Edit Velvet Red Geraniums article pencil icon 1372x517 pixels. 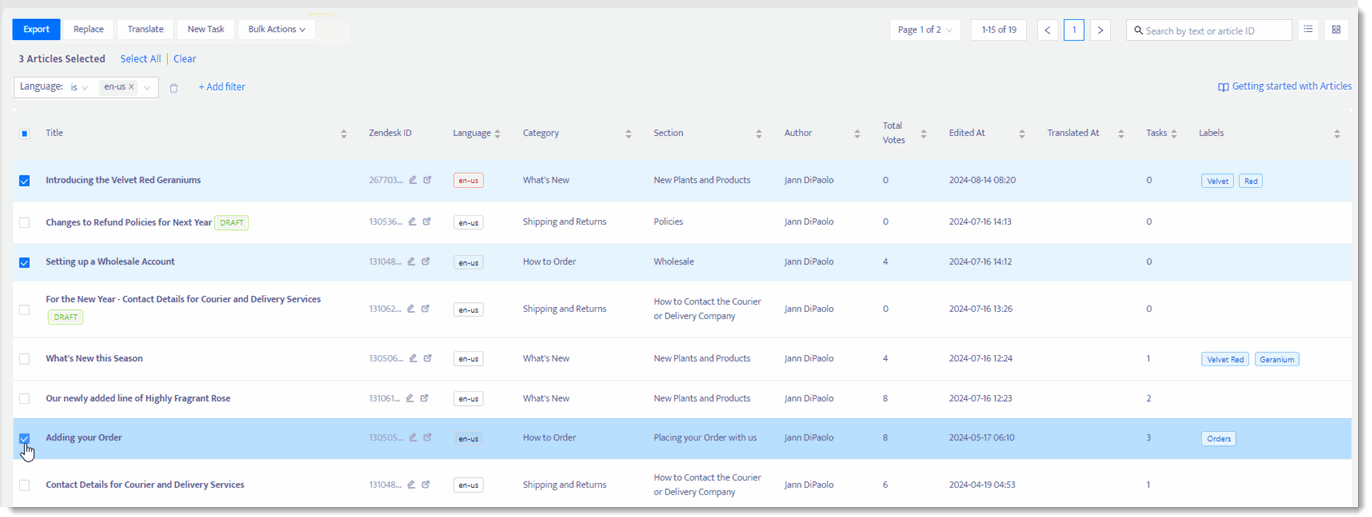412,180
